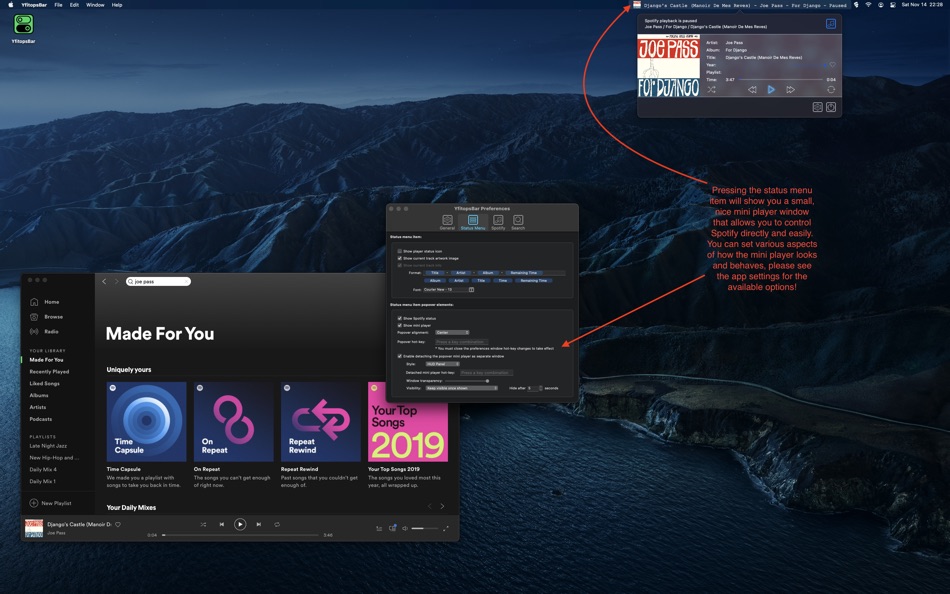Toggle Enable detaching the popover mini player checkbox
Viewport: 950px width, 594px height.
(400, 356)
